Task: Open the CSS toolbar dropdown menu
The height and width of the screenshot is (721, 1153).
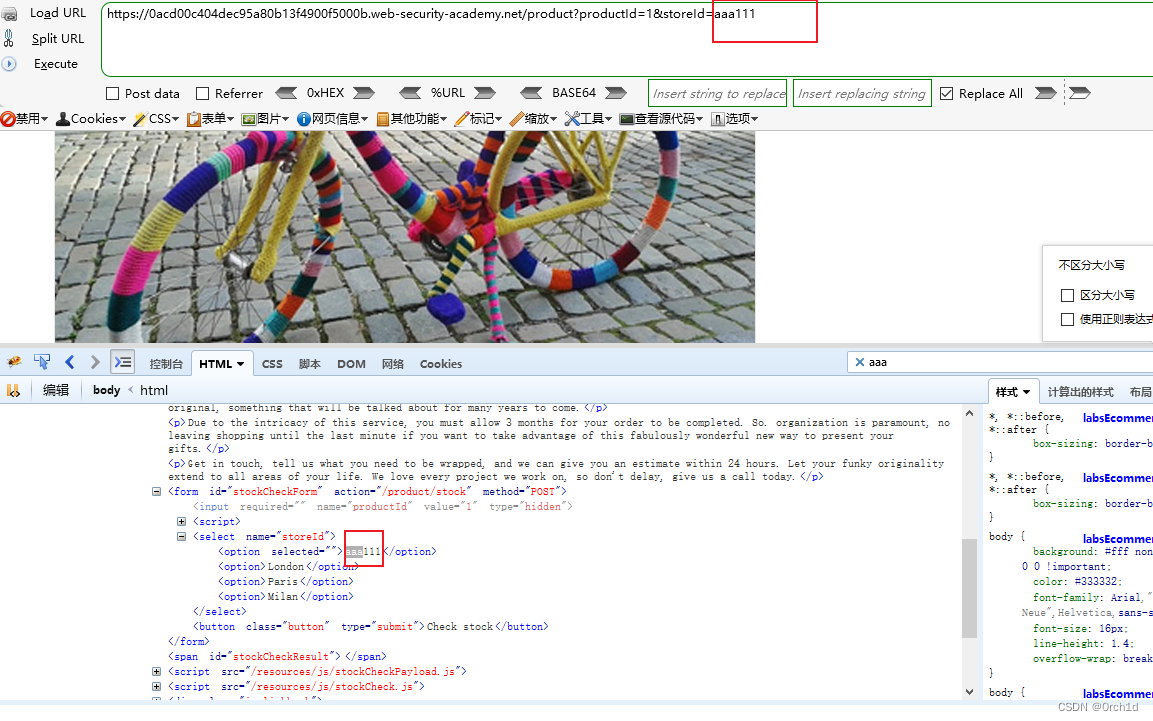Action: coord(157,118)
